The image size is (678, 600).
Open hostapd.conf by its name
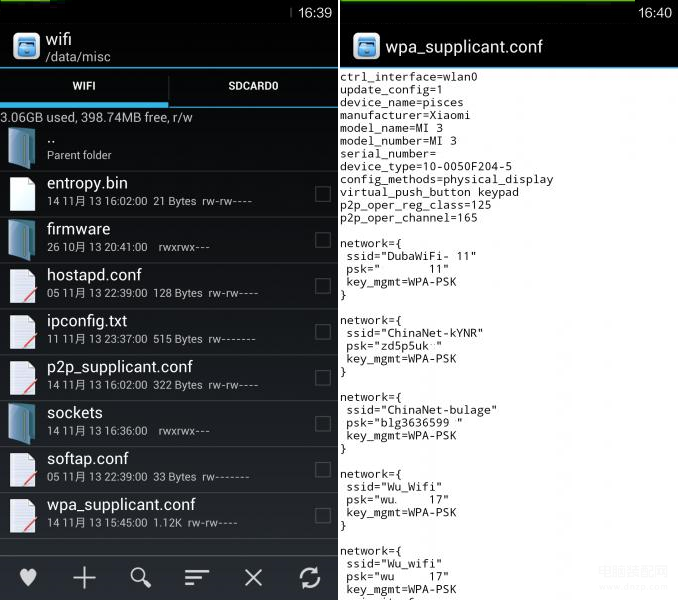coord(94,275)
